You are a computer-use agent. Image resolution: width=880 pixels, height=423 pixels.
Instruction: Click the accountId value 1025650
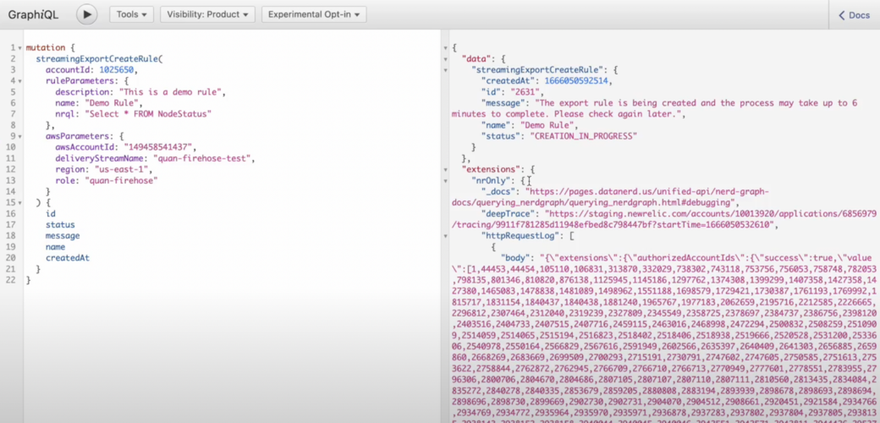pos(113,70)
